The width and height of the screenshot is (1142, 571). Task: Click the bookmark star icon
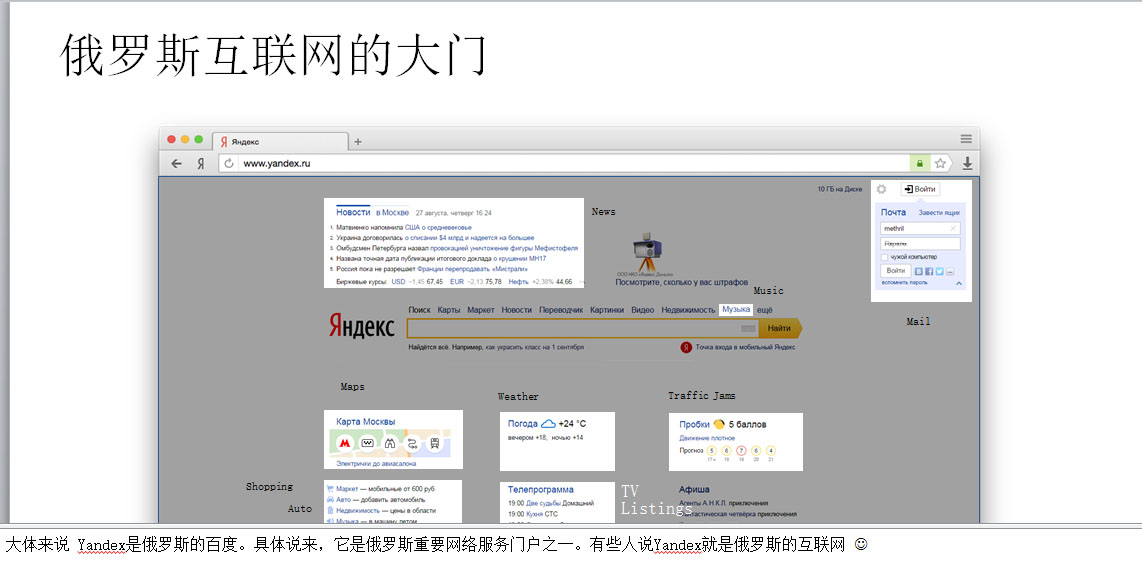pyautogui.click(x=940, y=164)
